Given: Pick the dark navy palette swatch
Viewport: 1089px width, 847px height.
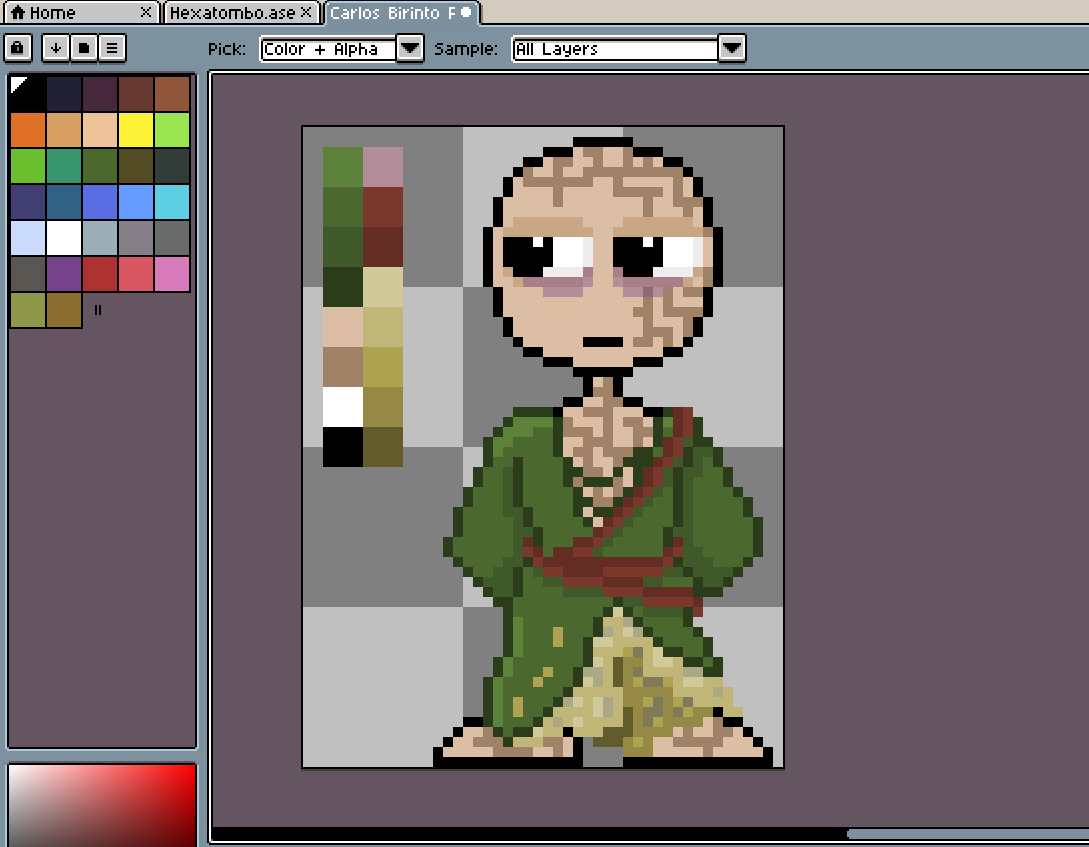Looking at the screenshot, I should tap(64, 94).
